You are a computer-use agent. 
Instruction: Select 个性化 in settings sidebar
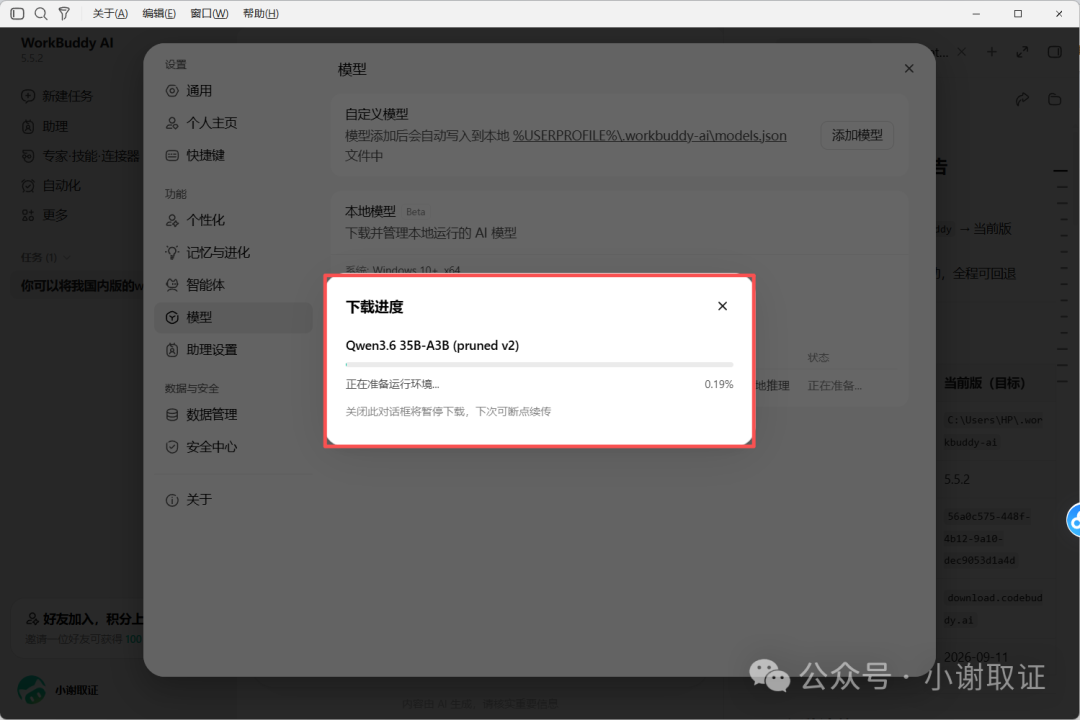233,220
